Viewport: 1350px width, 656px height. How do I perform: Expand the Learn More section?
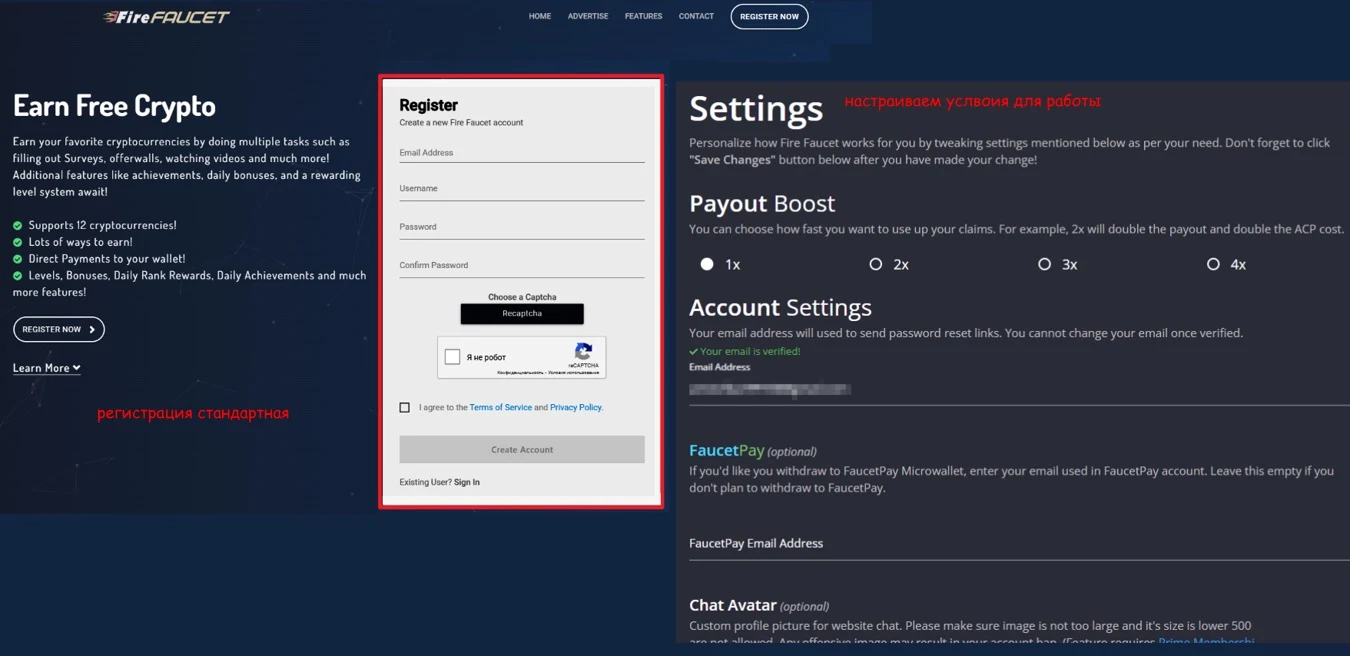[46, 368]
